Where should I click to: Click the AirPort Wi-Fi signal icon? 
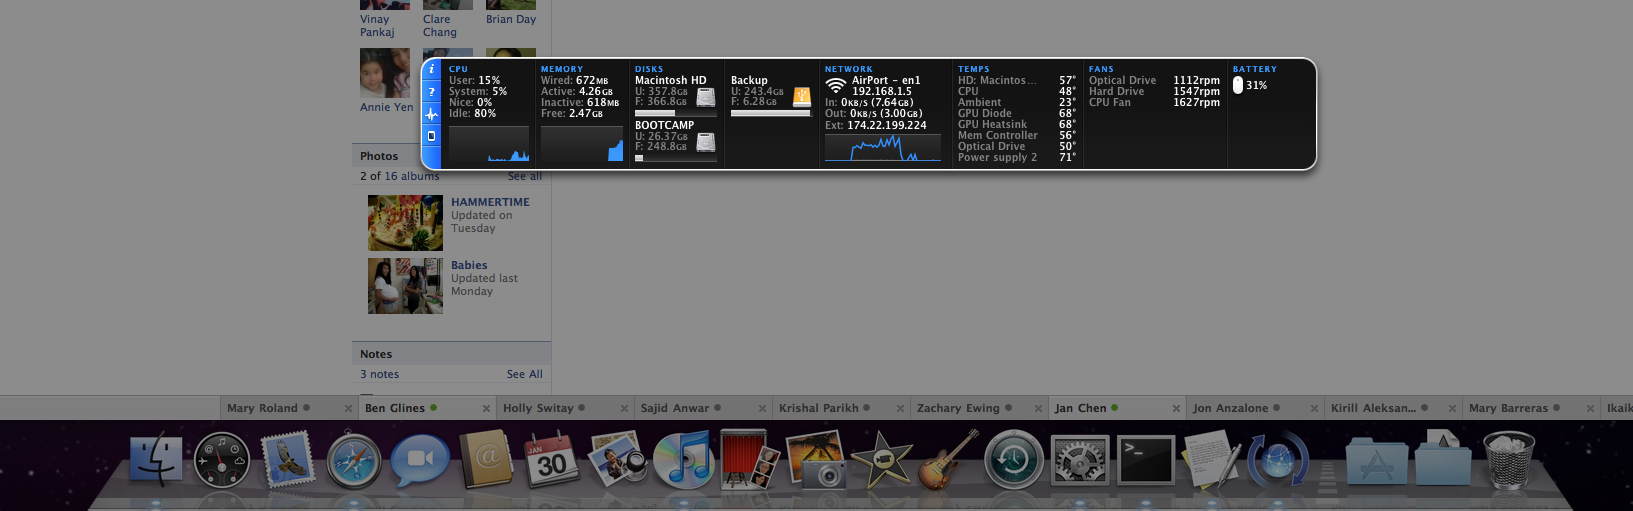click(x=836, y=86)
